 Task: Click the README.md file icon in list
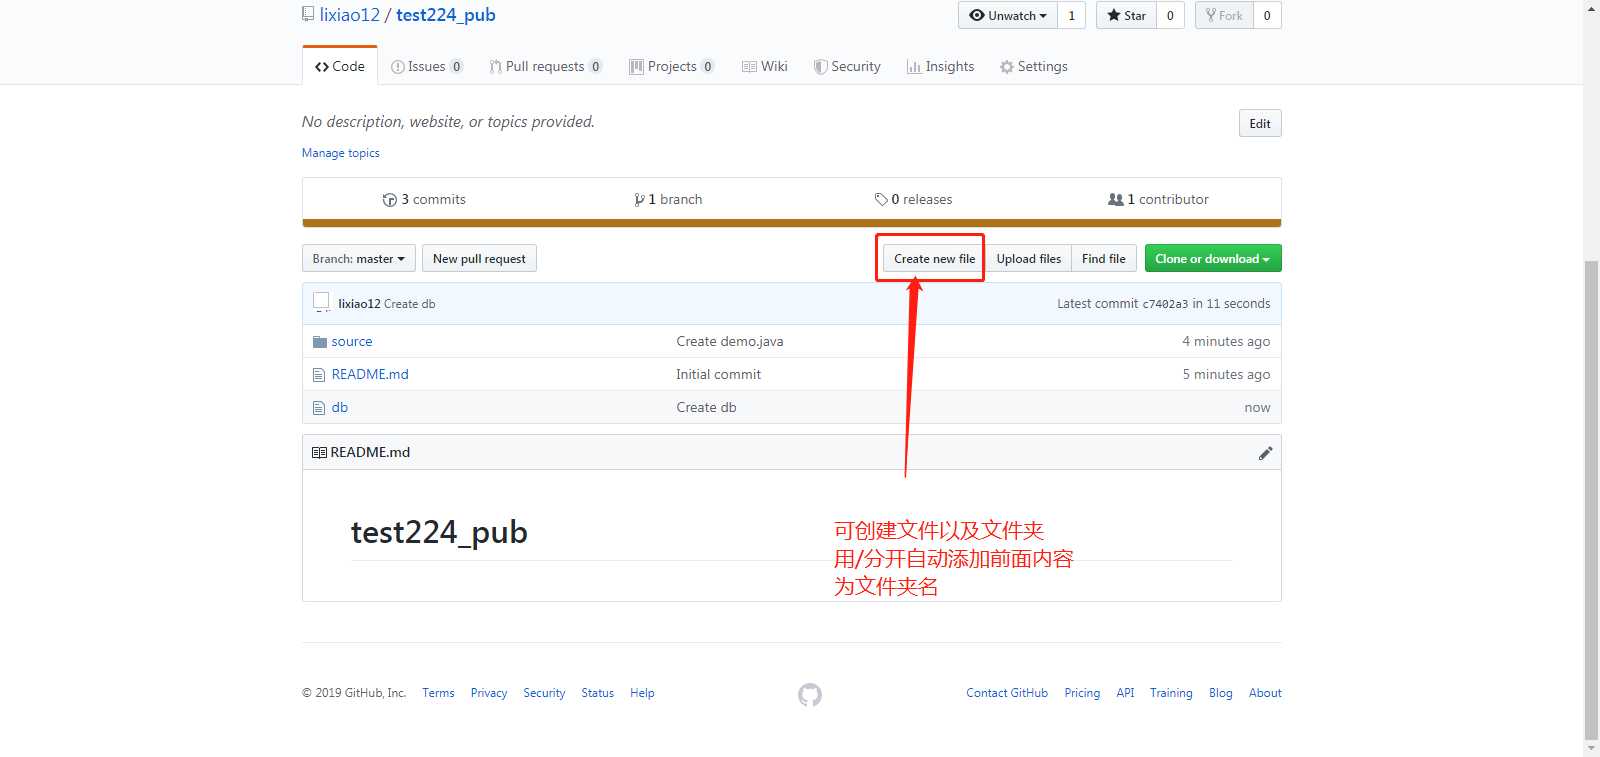(x=319, y=375)
